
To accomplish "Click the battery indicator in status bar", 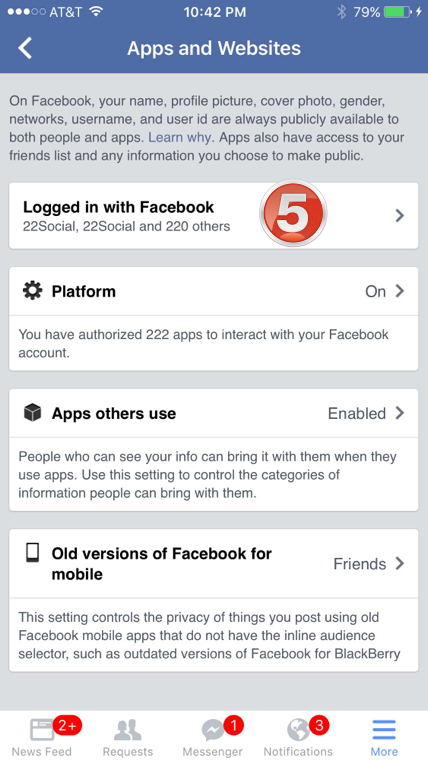I will (x=398, y=12).
